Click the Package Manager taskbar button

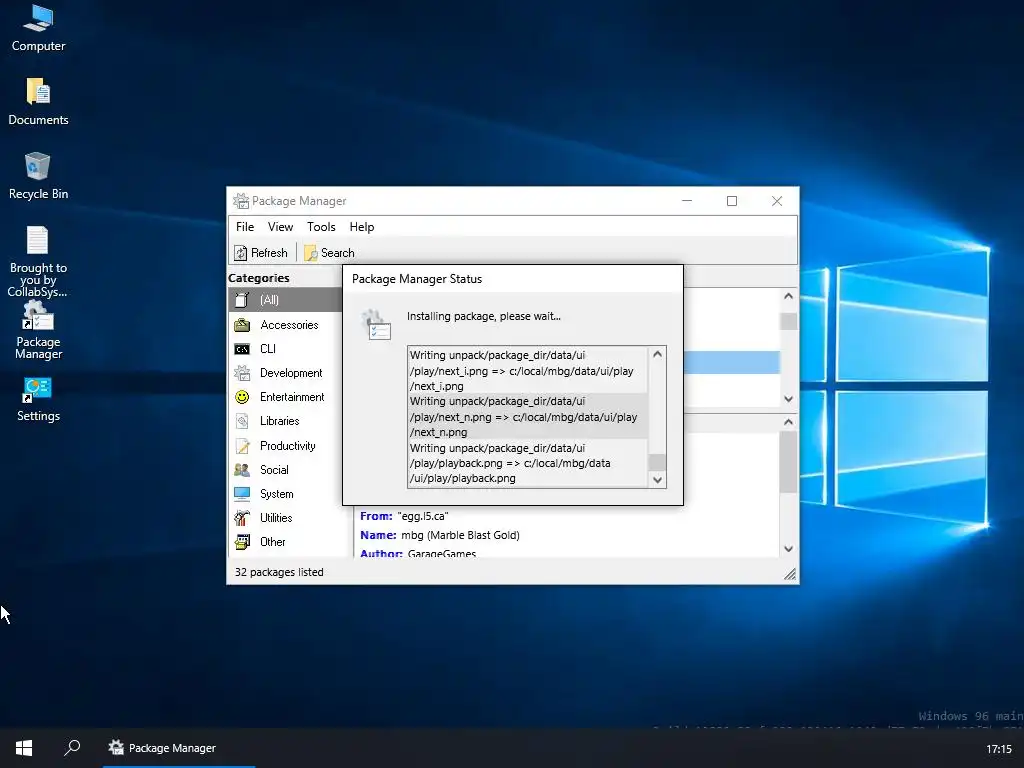click(x=179, y=748)
